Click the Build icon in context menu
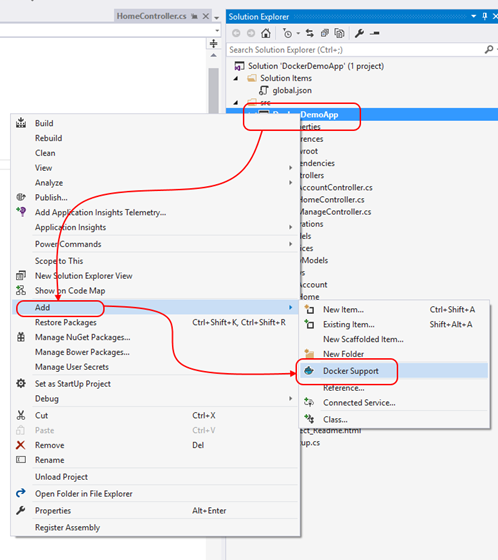 tap(21, 123)
